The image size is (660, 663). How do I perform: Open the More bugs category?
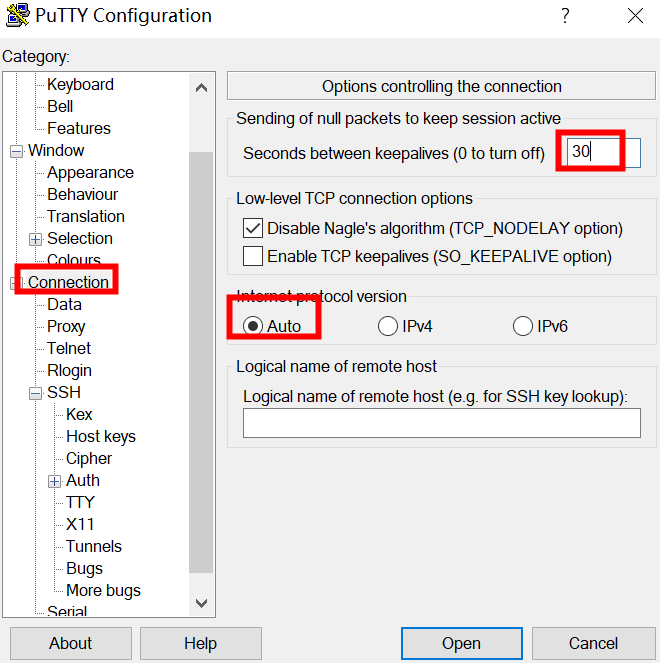103,590
